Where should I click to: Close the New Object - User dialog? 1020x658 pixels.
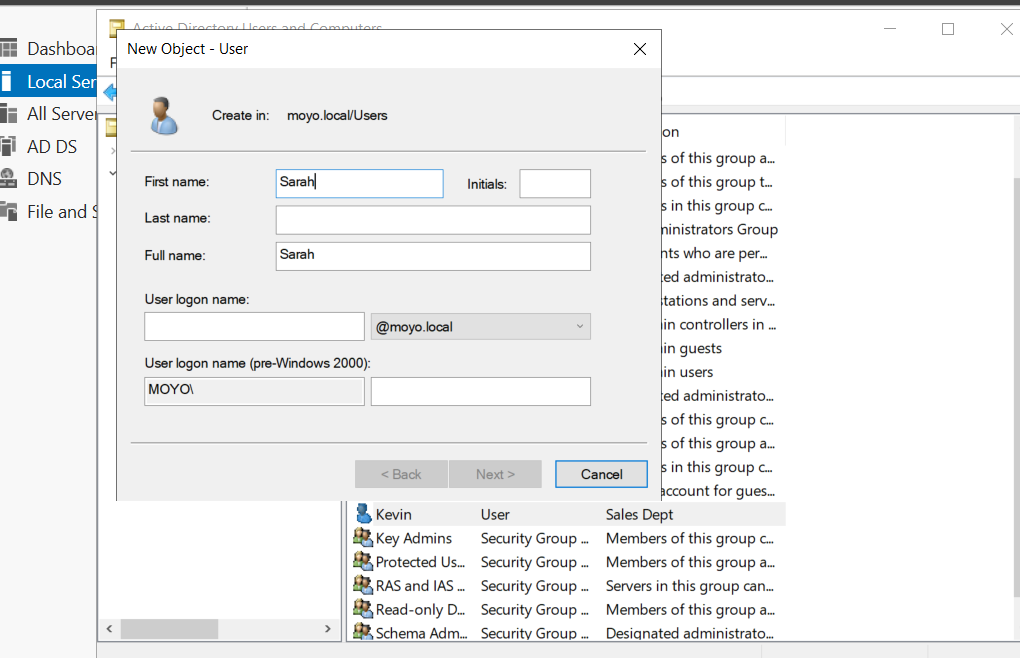[640, 49]
